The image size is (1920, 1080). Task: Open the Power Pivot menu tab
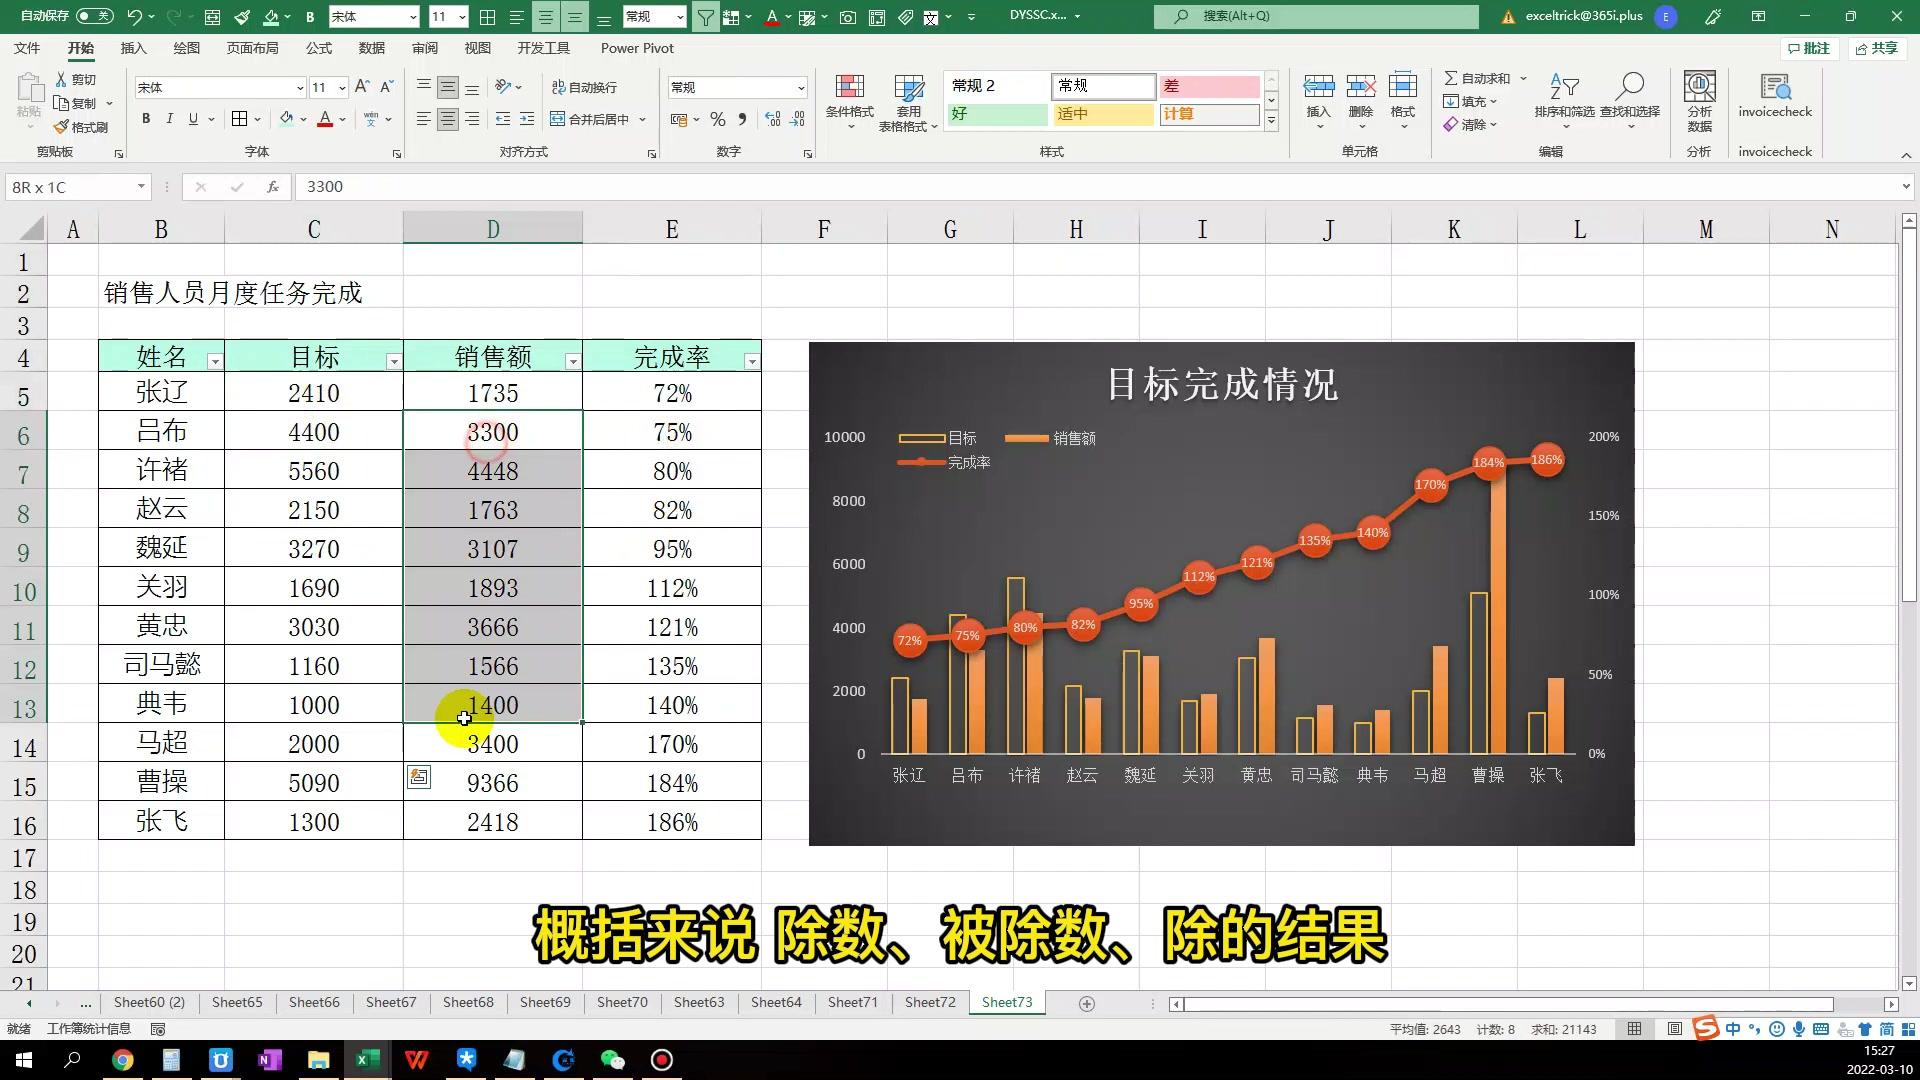(x=637, y=47)
